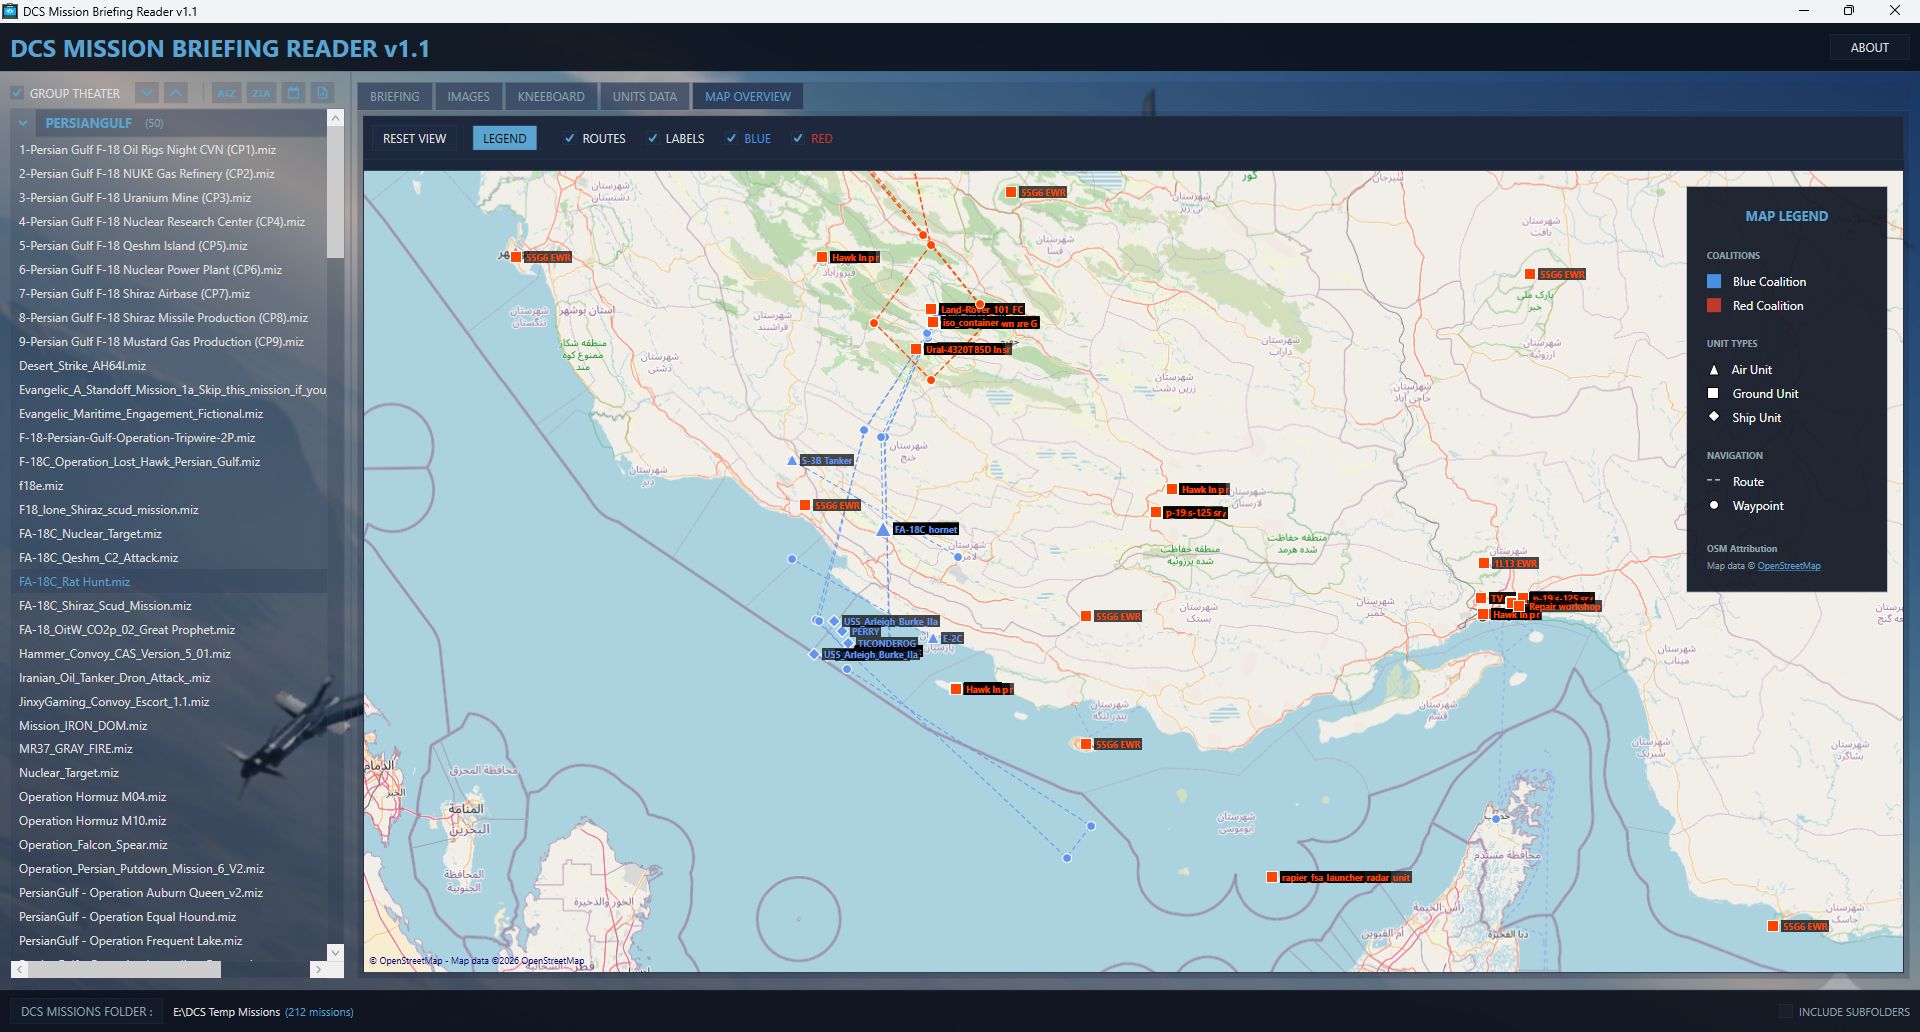This screenshot has width=1920, height=1032.
Task: Sort missions Z to A
Action: 261,93
